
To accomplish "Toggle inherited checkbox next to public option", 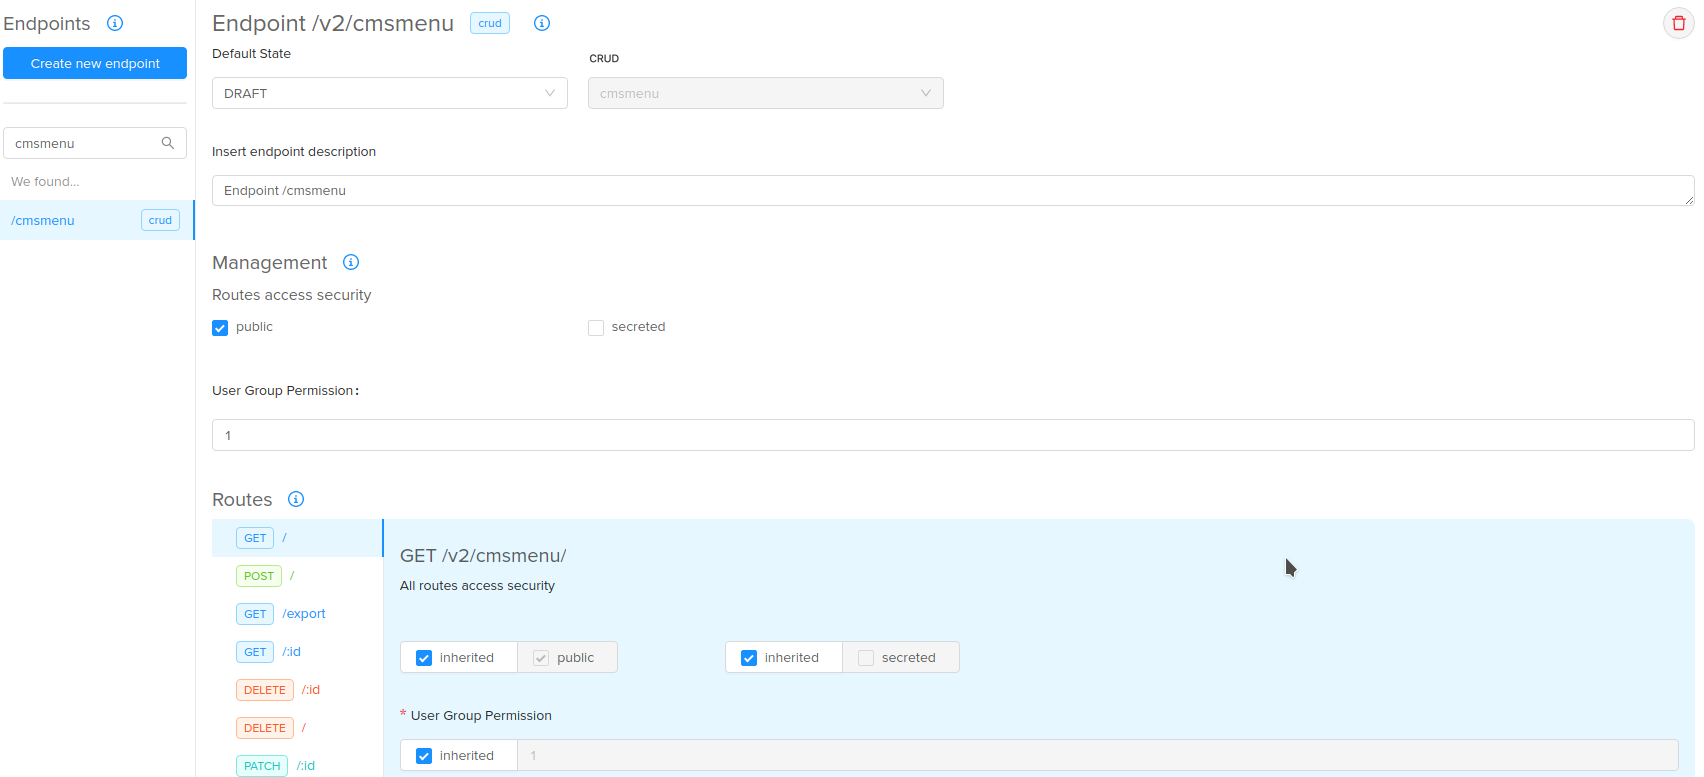I will (424, 658).
